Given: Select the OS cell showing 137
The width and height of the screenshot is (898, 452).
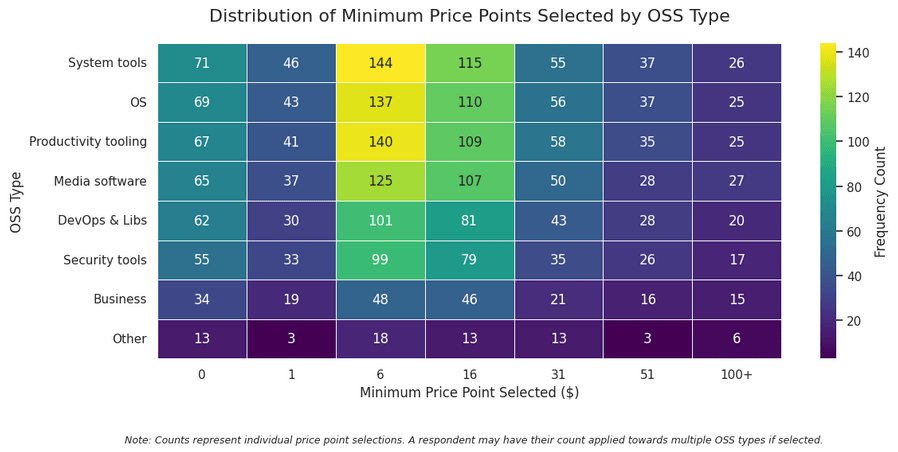Looking at the screenshot, I should 380,103.
